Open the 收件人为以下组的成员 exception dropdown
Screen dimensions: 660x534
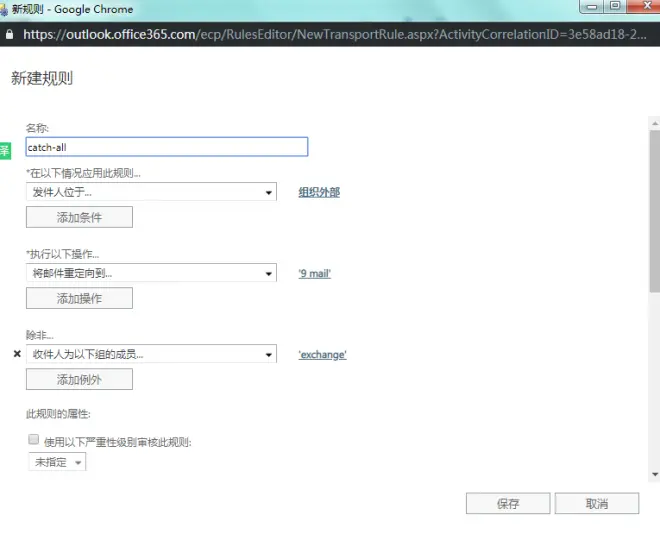pyautogui.click(x=151, y=354)
